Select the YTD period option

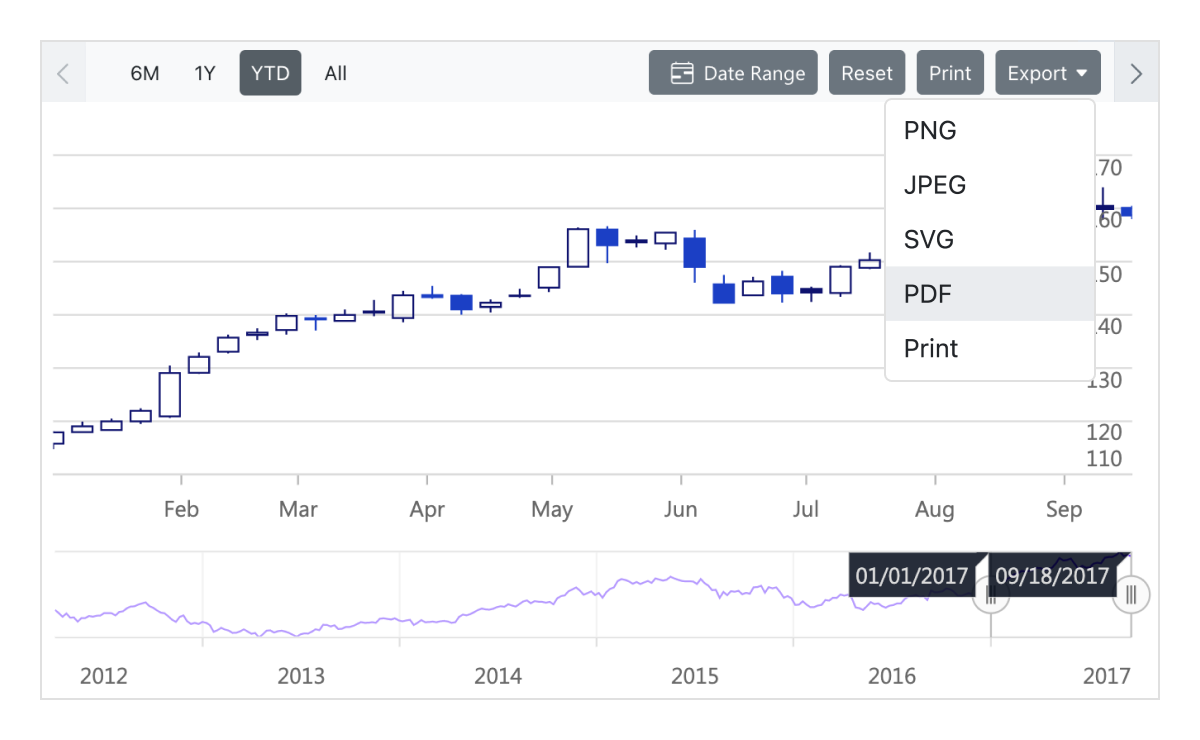(x=270, y=73)
